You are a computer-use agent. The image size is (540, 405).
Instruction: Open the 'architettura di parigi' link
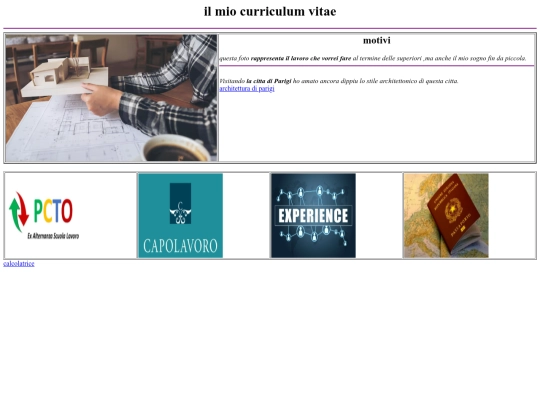pyautogui.click(x=247, y=89)
